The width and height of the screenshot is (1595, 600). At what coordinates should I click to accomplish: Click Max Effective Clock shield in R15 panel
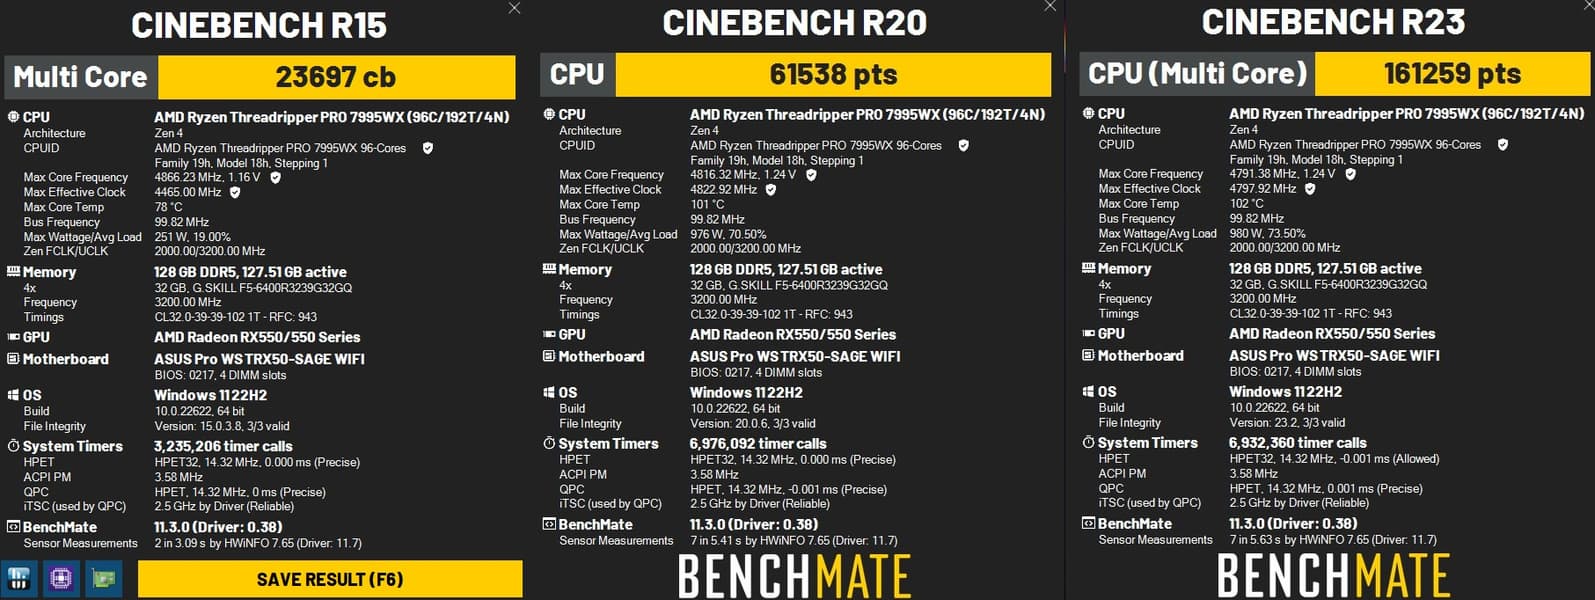point(235,192)
